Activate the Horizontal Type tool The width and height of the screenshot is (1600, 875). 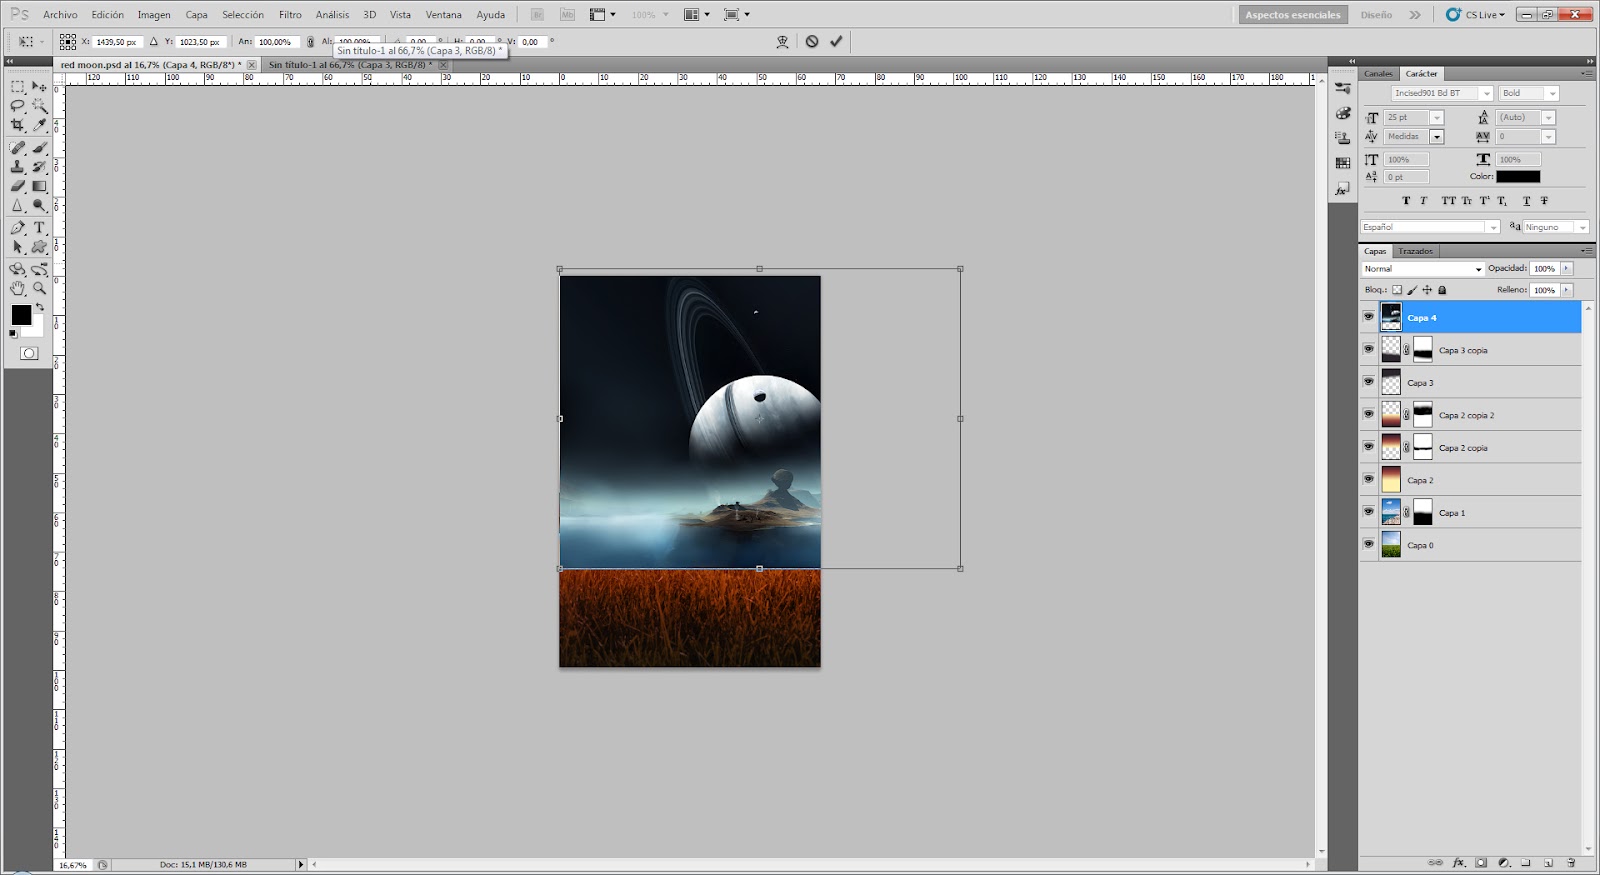[x=40, y=227]
